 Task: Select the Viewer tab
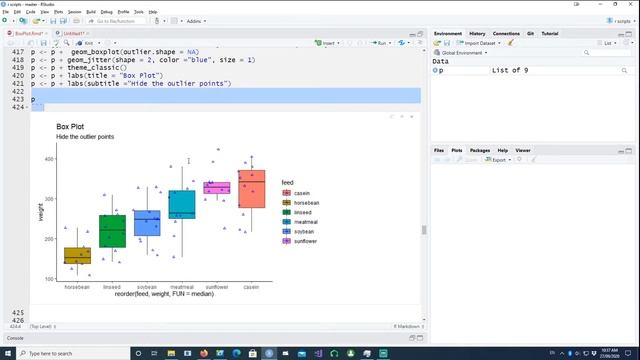[523, 150]
